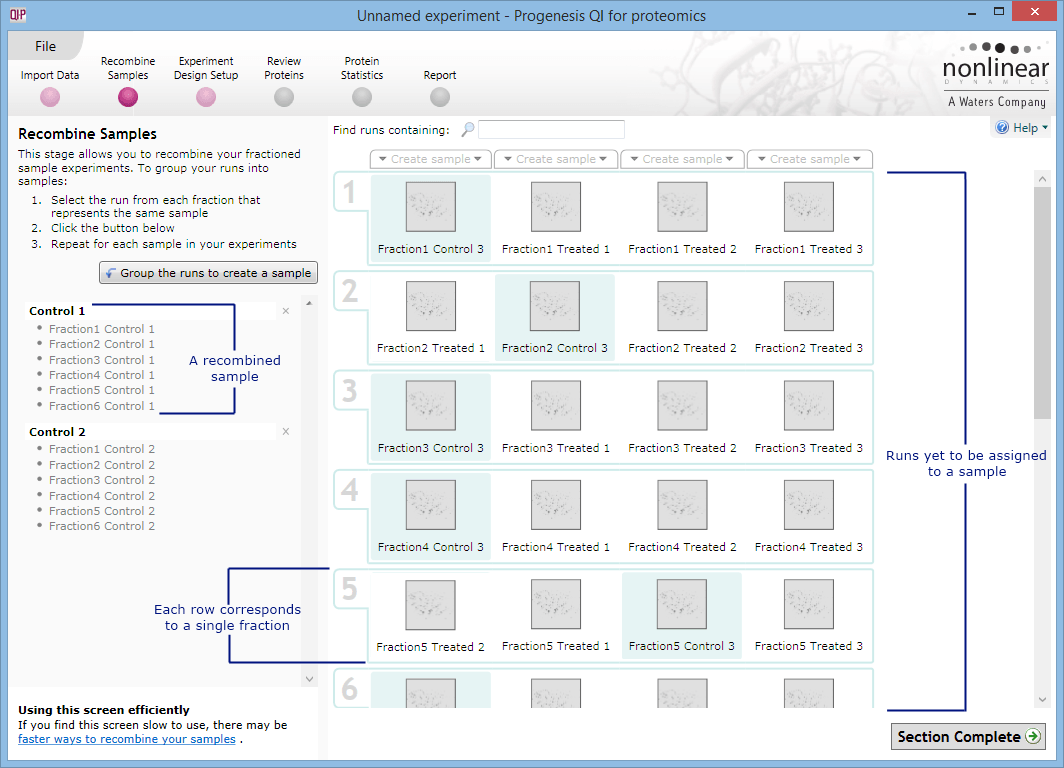1064x768 pixels.
Task: Select the Fraction2 Treated 2 run thumbnail
Action: (x=682, y=306)
